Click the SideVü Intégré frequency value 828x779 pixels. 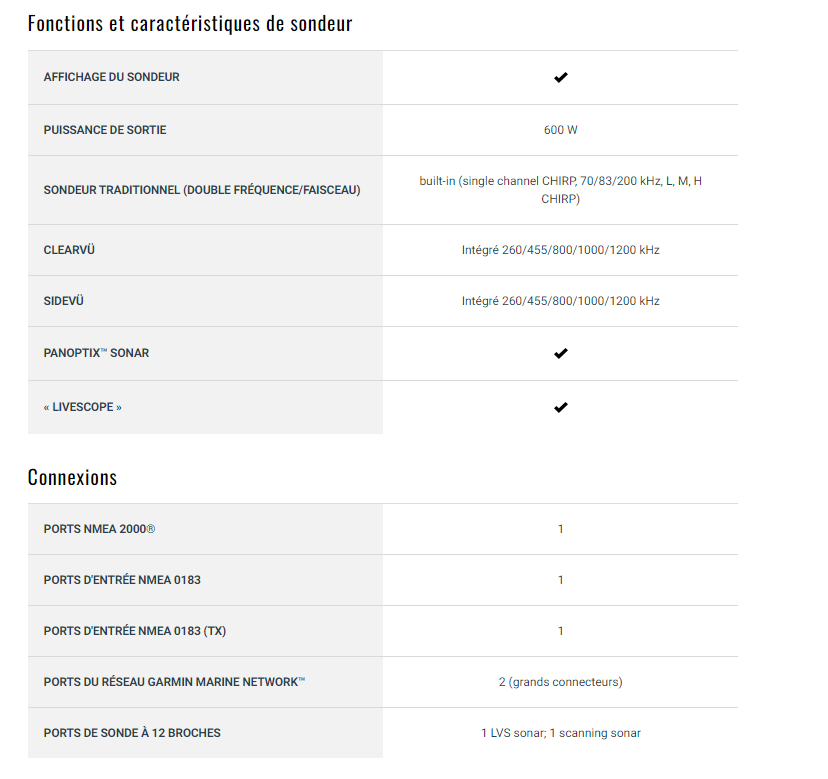560,301
